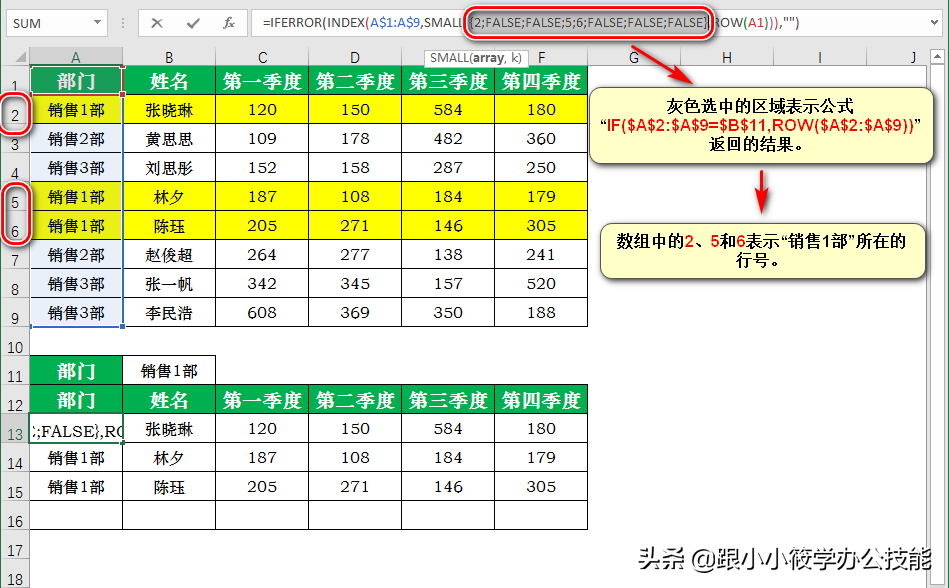Select criteria cell 销售1部 in B11
The image size is (949, 588).
tap(169, 371)
